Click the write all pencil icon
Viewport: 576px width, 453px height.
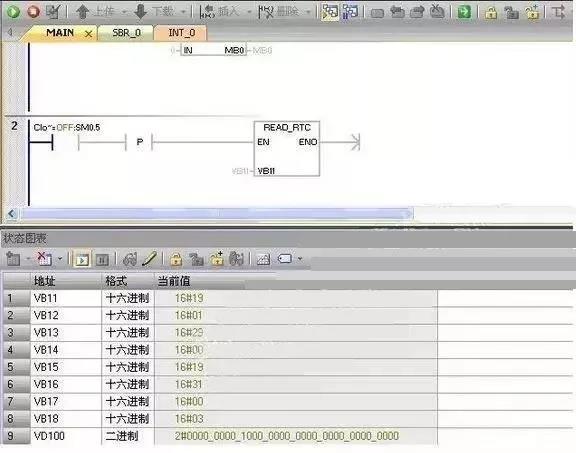point(149,259)
